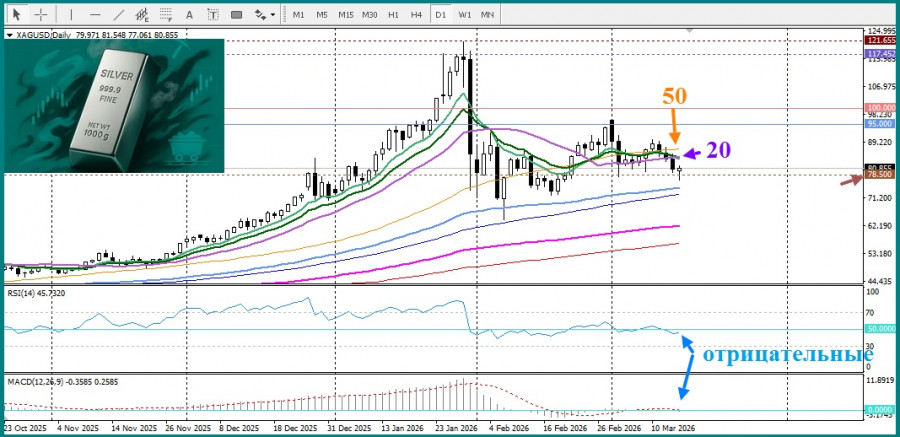Select the Cursor arrow tool
This screenshot has width=900, height=437.
point(17,14)
